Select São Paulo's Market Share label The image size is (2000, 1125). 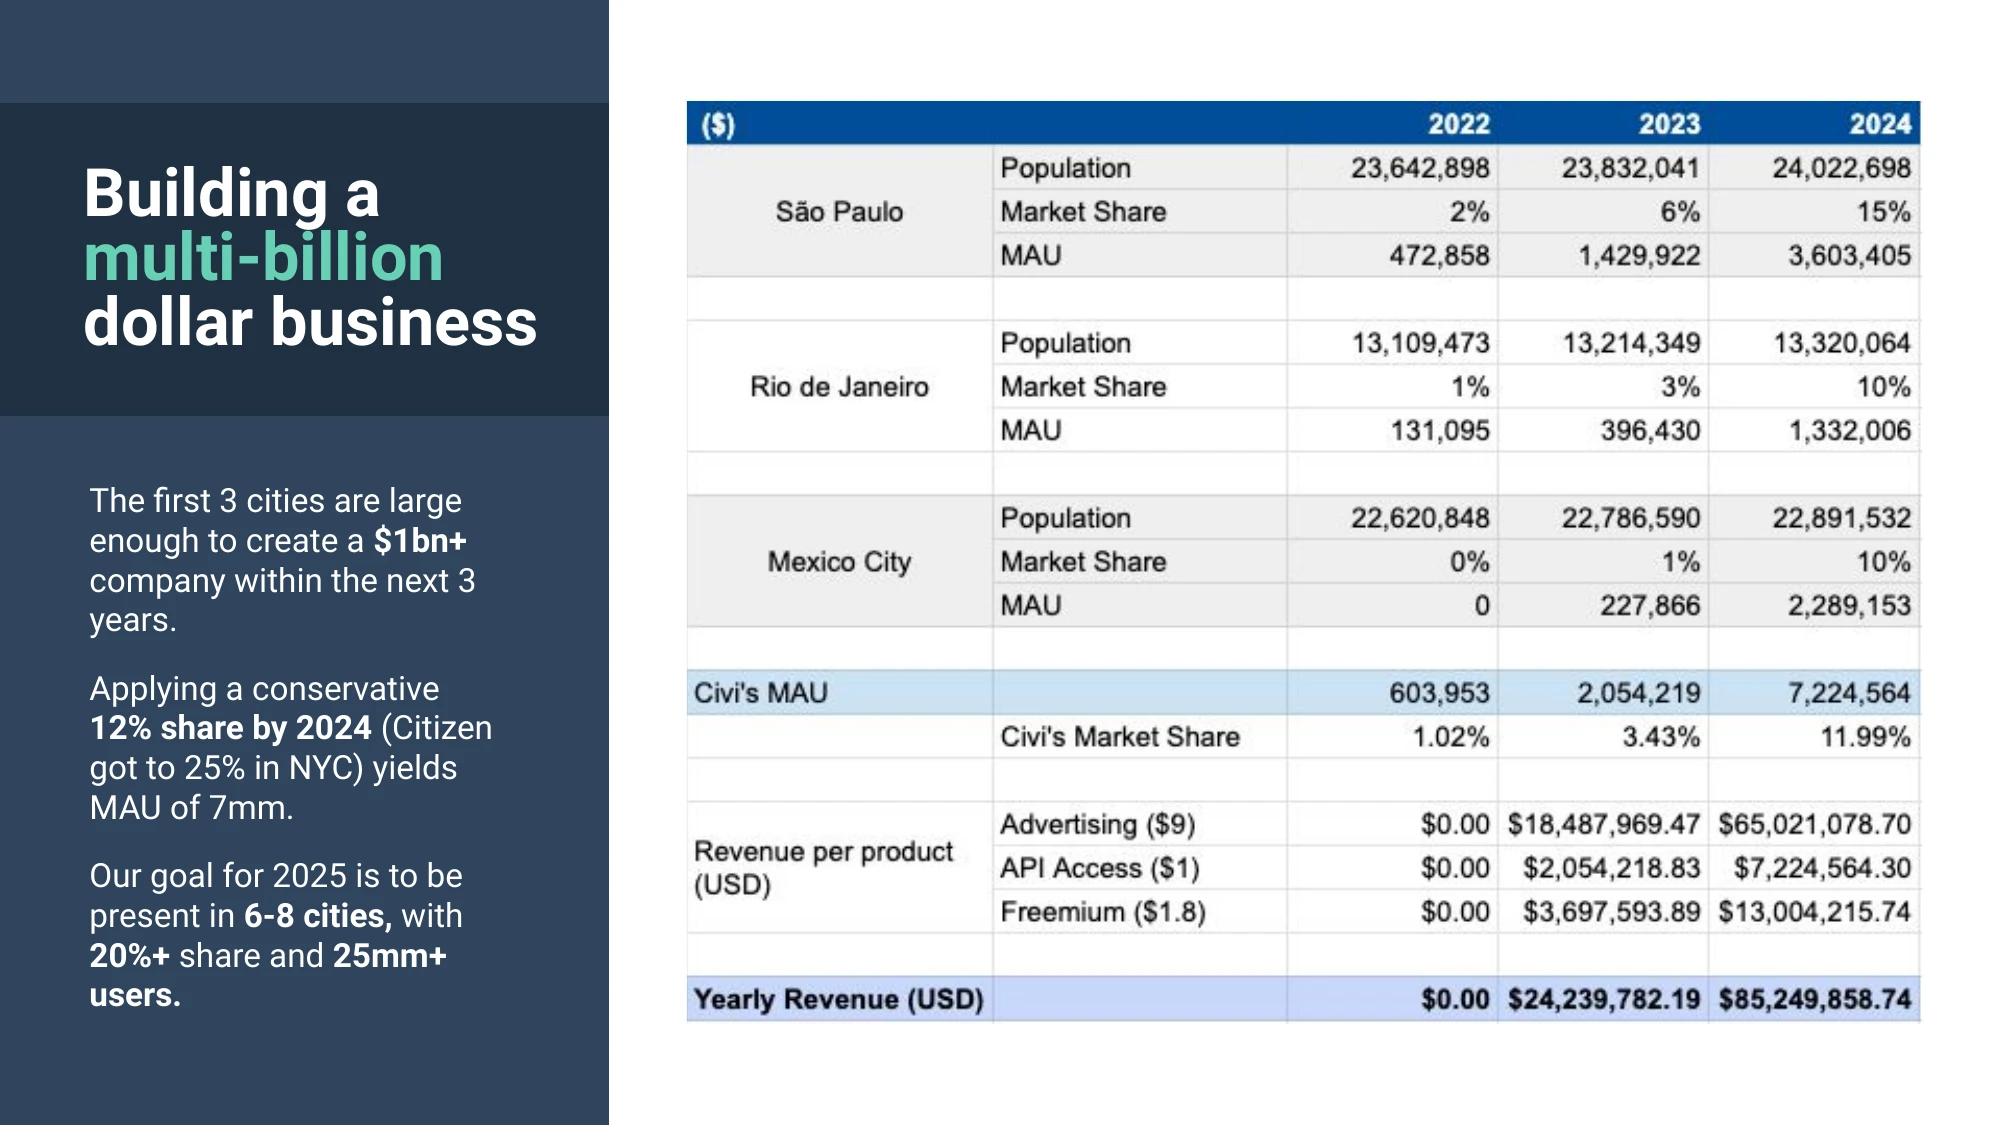pos(1083,212)
